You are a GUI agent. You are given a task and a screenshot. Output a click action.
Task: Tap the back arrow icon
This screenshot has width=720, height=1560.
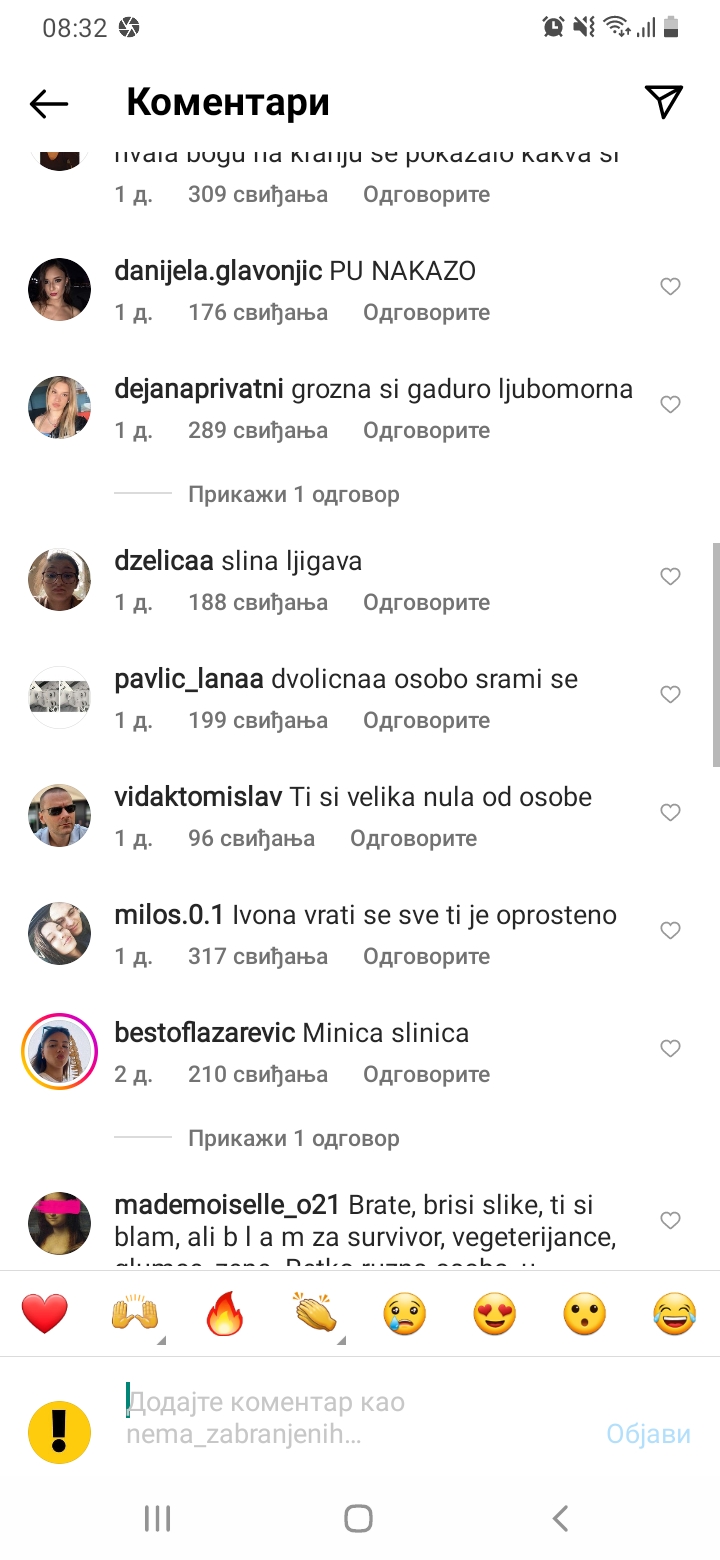coord(48,103)
